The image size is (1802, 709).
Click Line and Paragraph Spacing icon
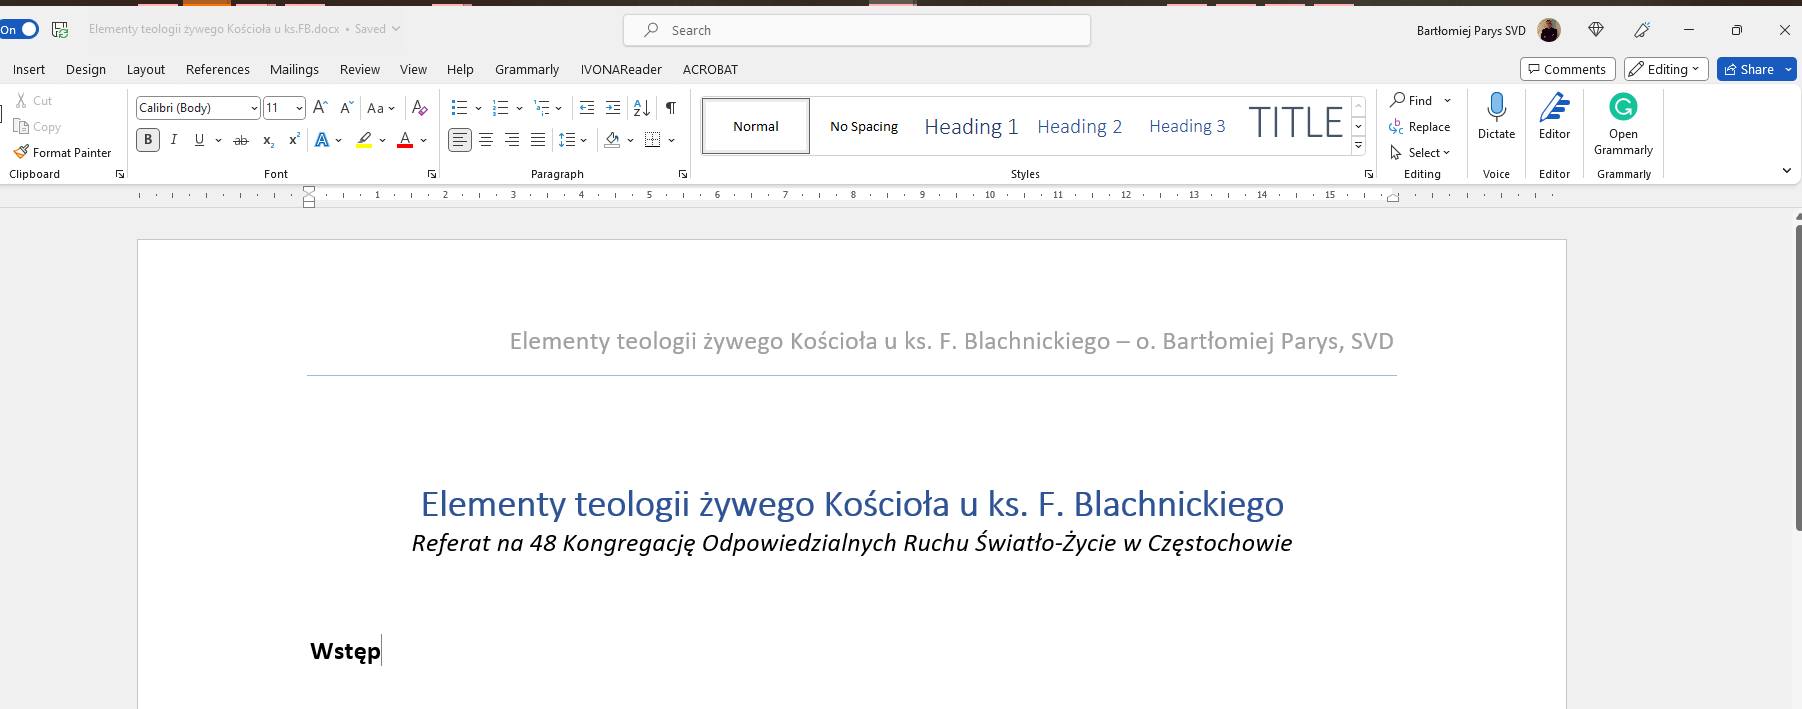click(x=567, y=140)
